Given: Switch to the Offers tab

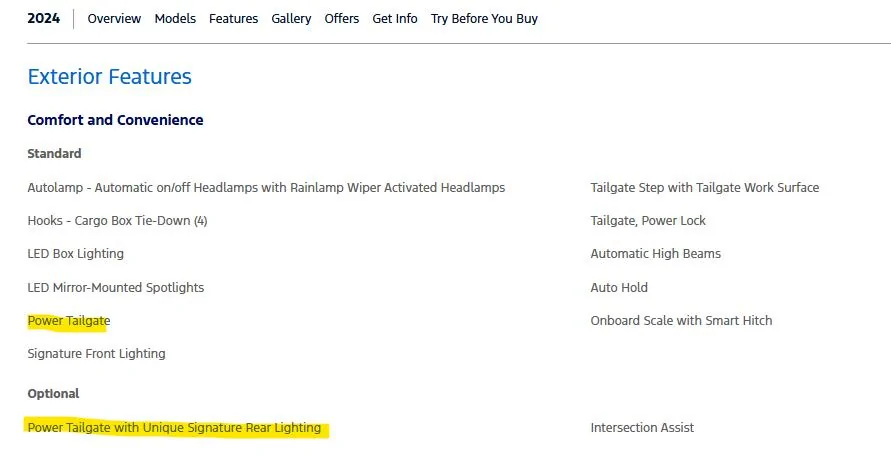Looking at the screenshot, I should click(342, 19).
